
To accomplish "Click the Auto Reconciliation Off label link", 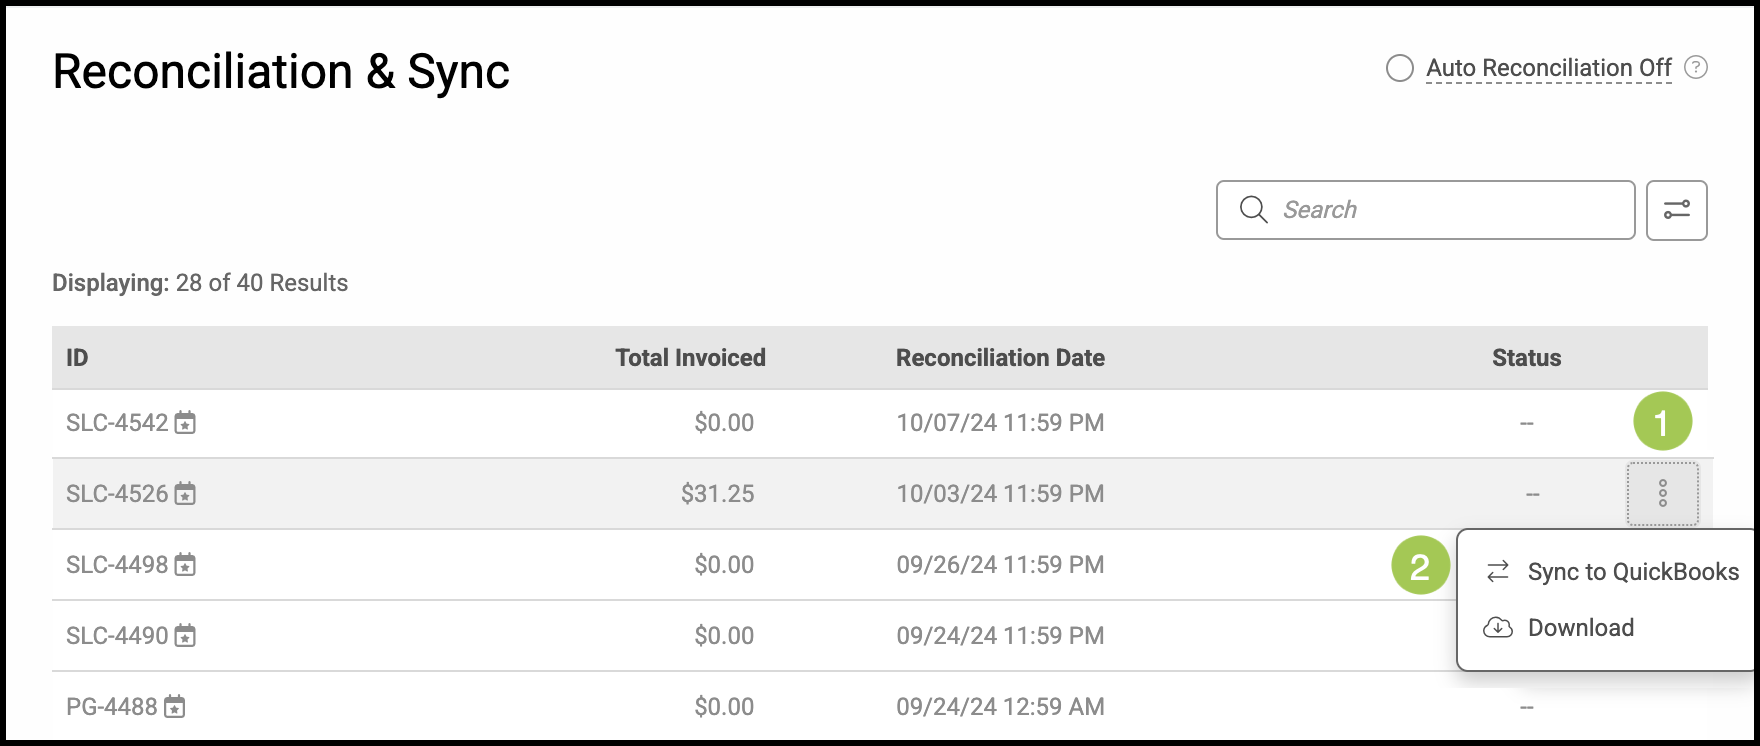I will pos(1548,68).
